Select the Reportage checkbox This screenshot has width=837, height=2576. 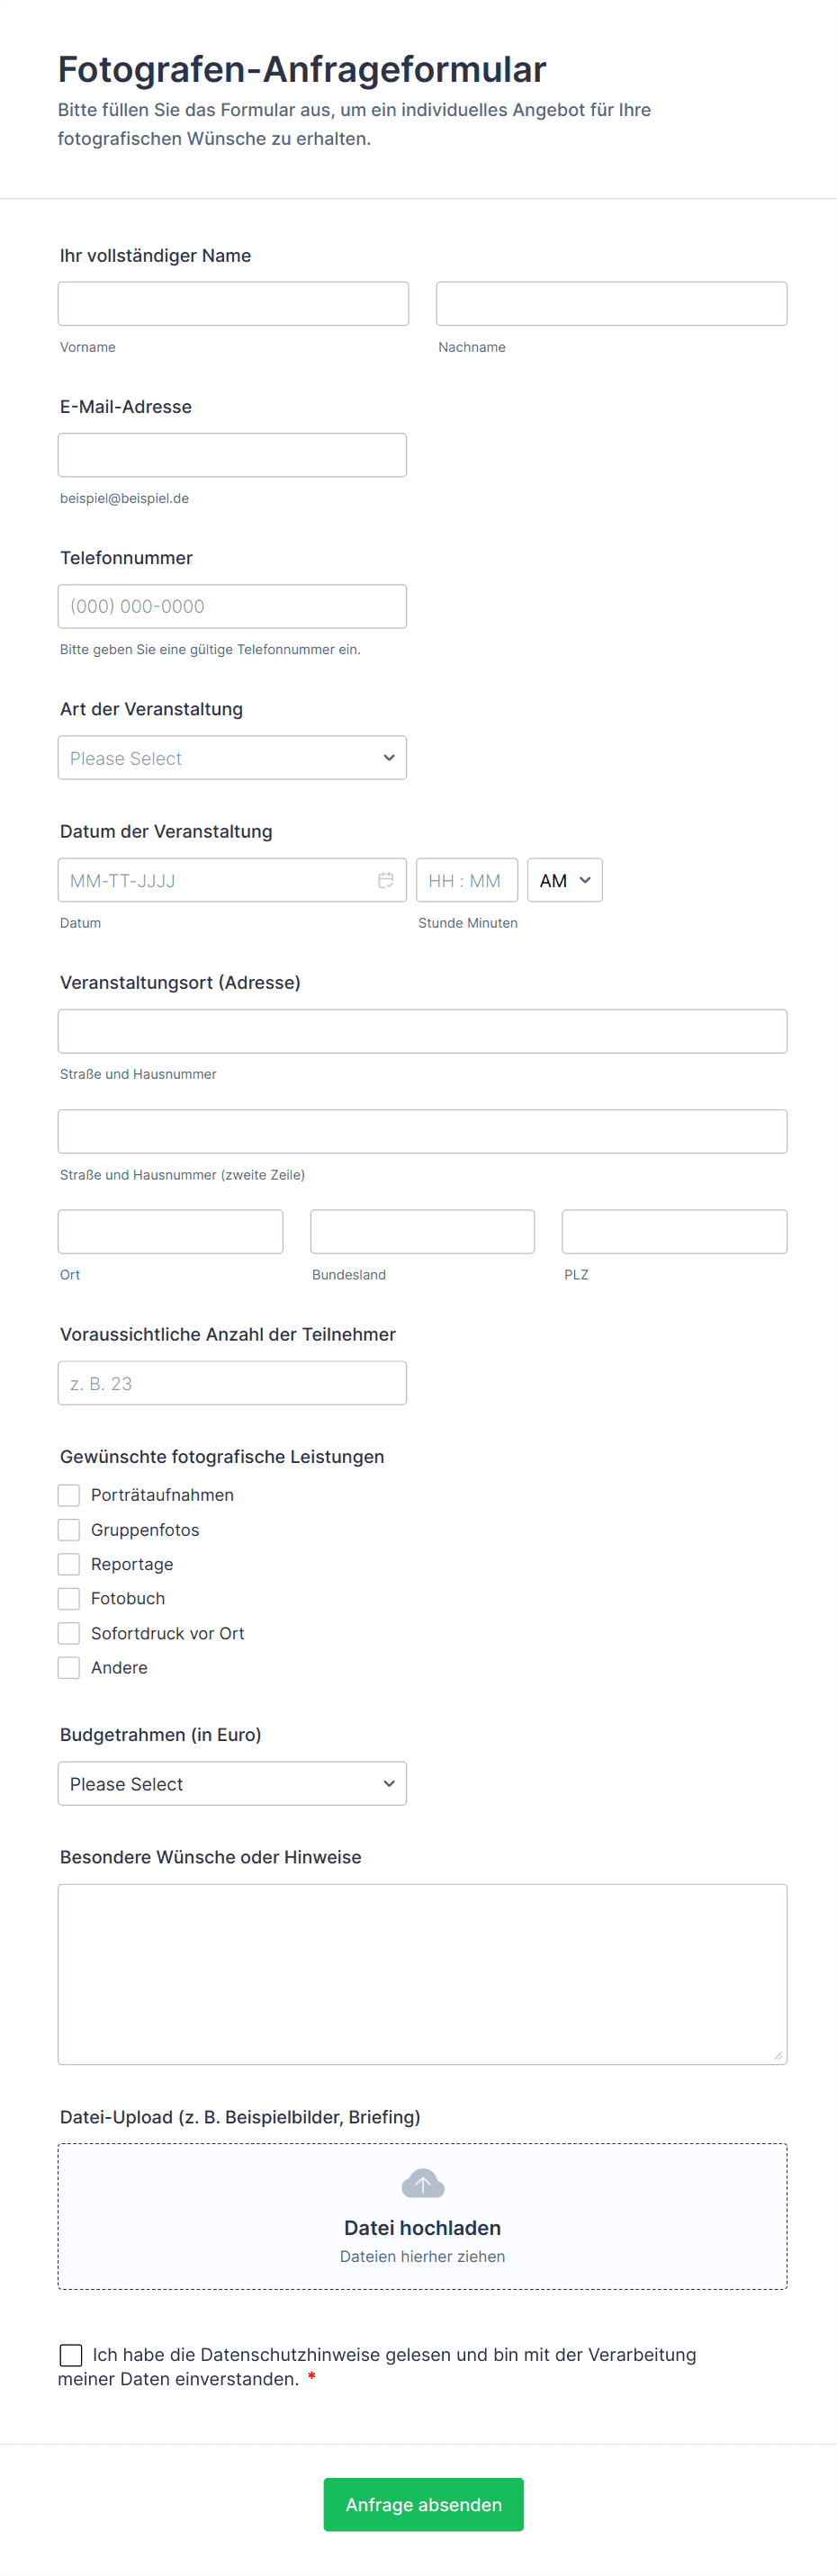click(69, 1564)
